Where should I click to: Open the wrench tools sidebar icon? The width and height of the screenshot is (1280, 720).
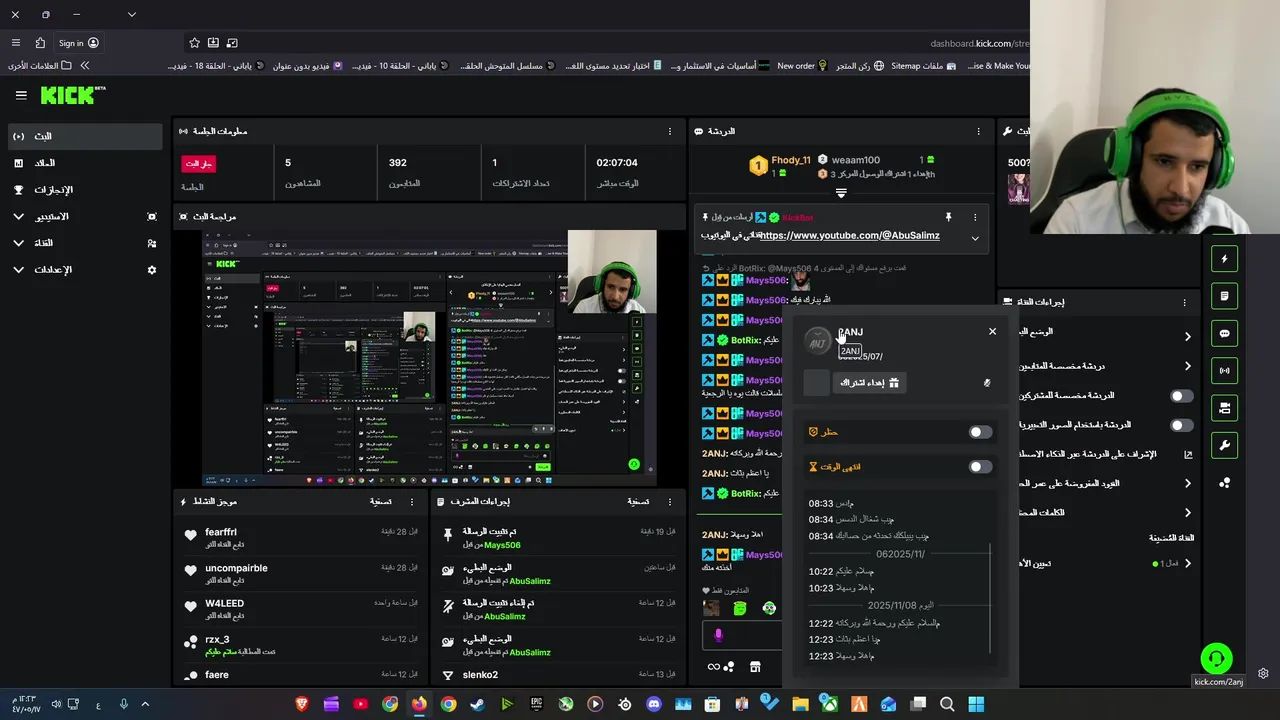click(1224, 445)
